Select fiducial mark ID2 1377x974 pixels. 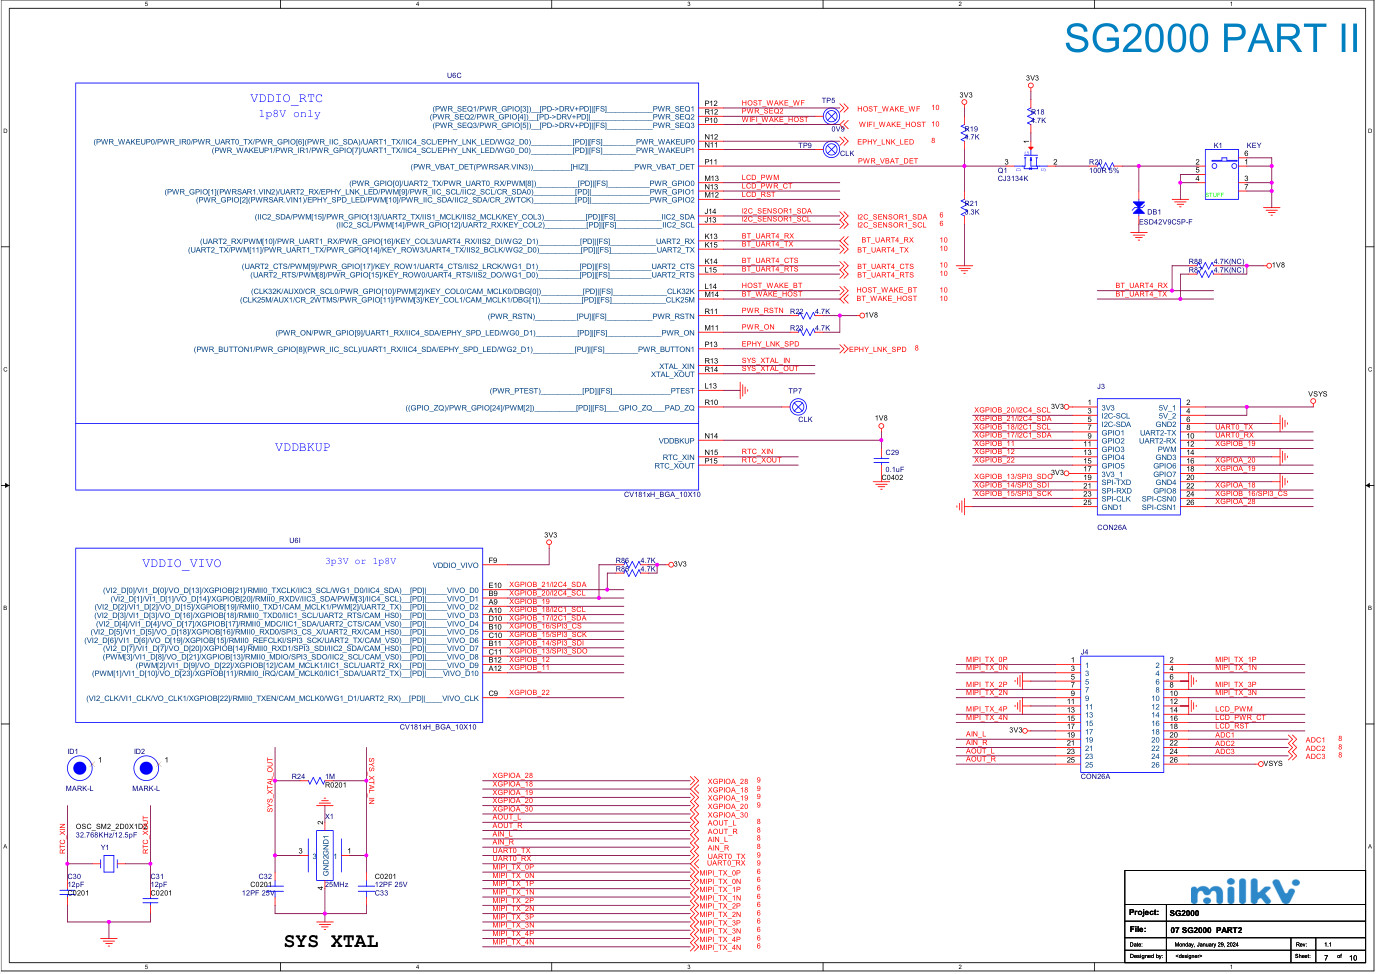point(146,768)
